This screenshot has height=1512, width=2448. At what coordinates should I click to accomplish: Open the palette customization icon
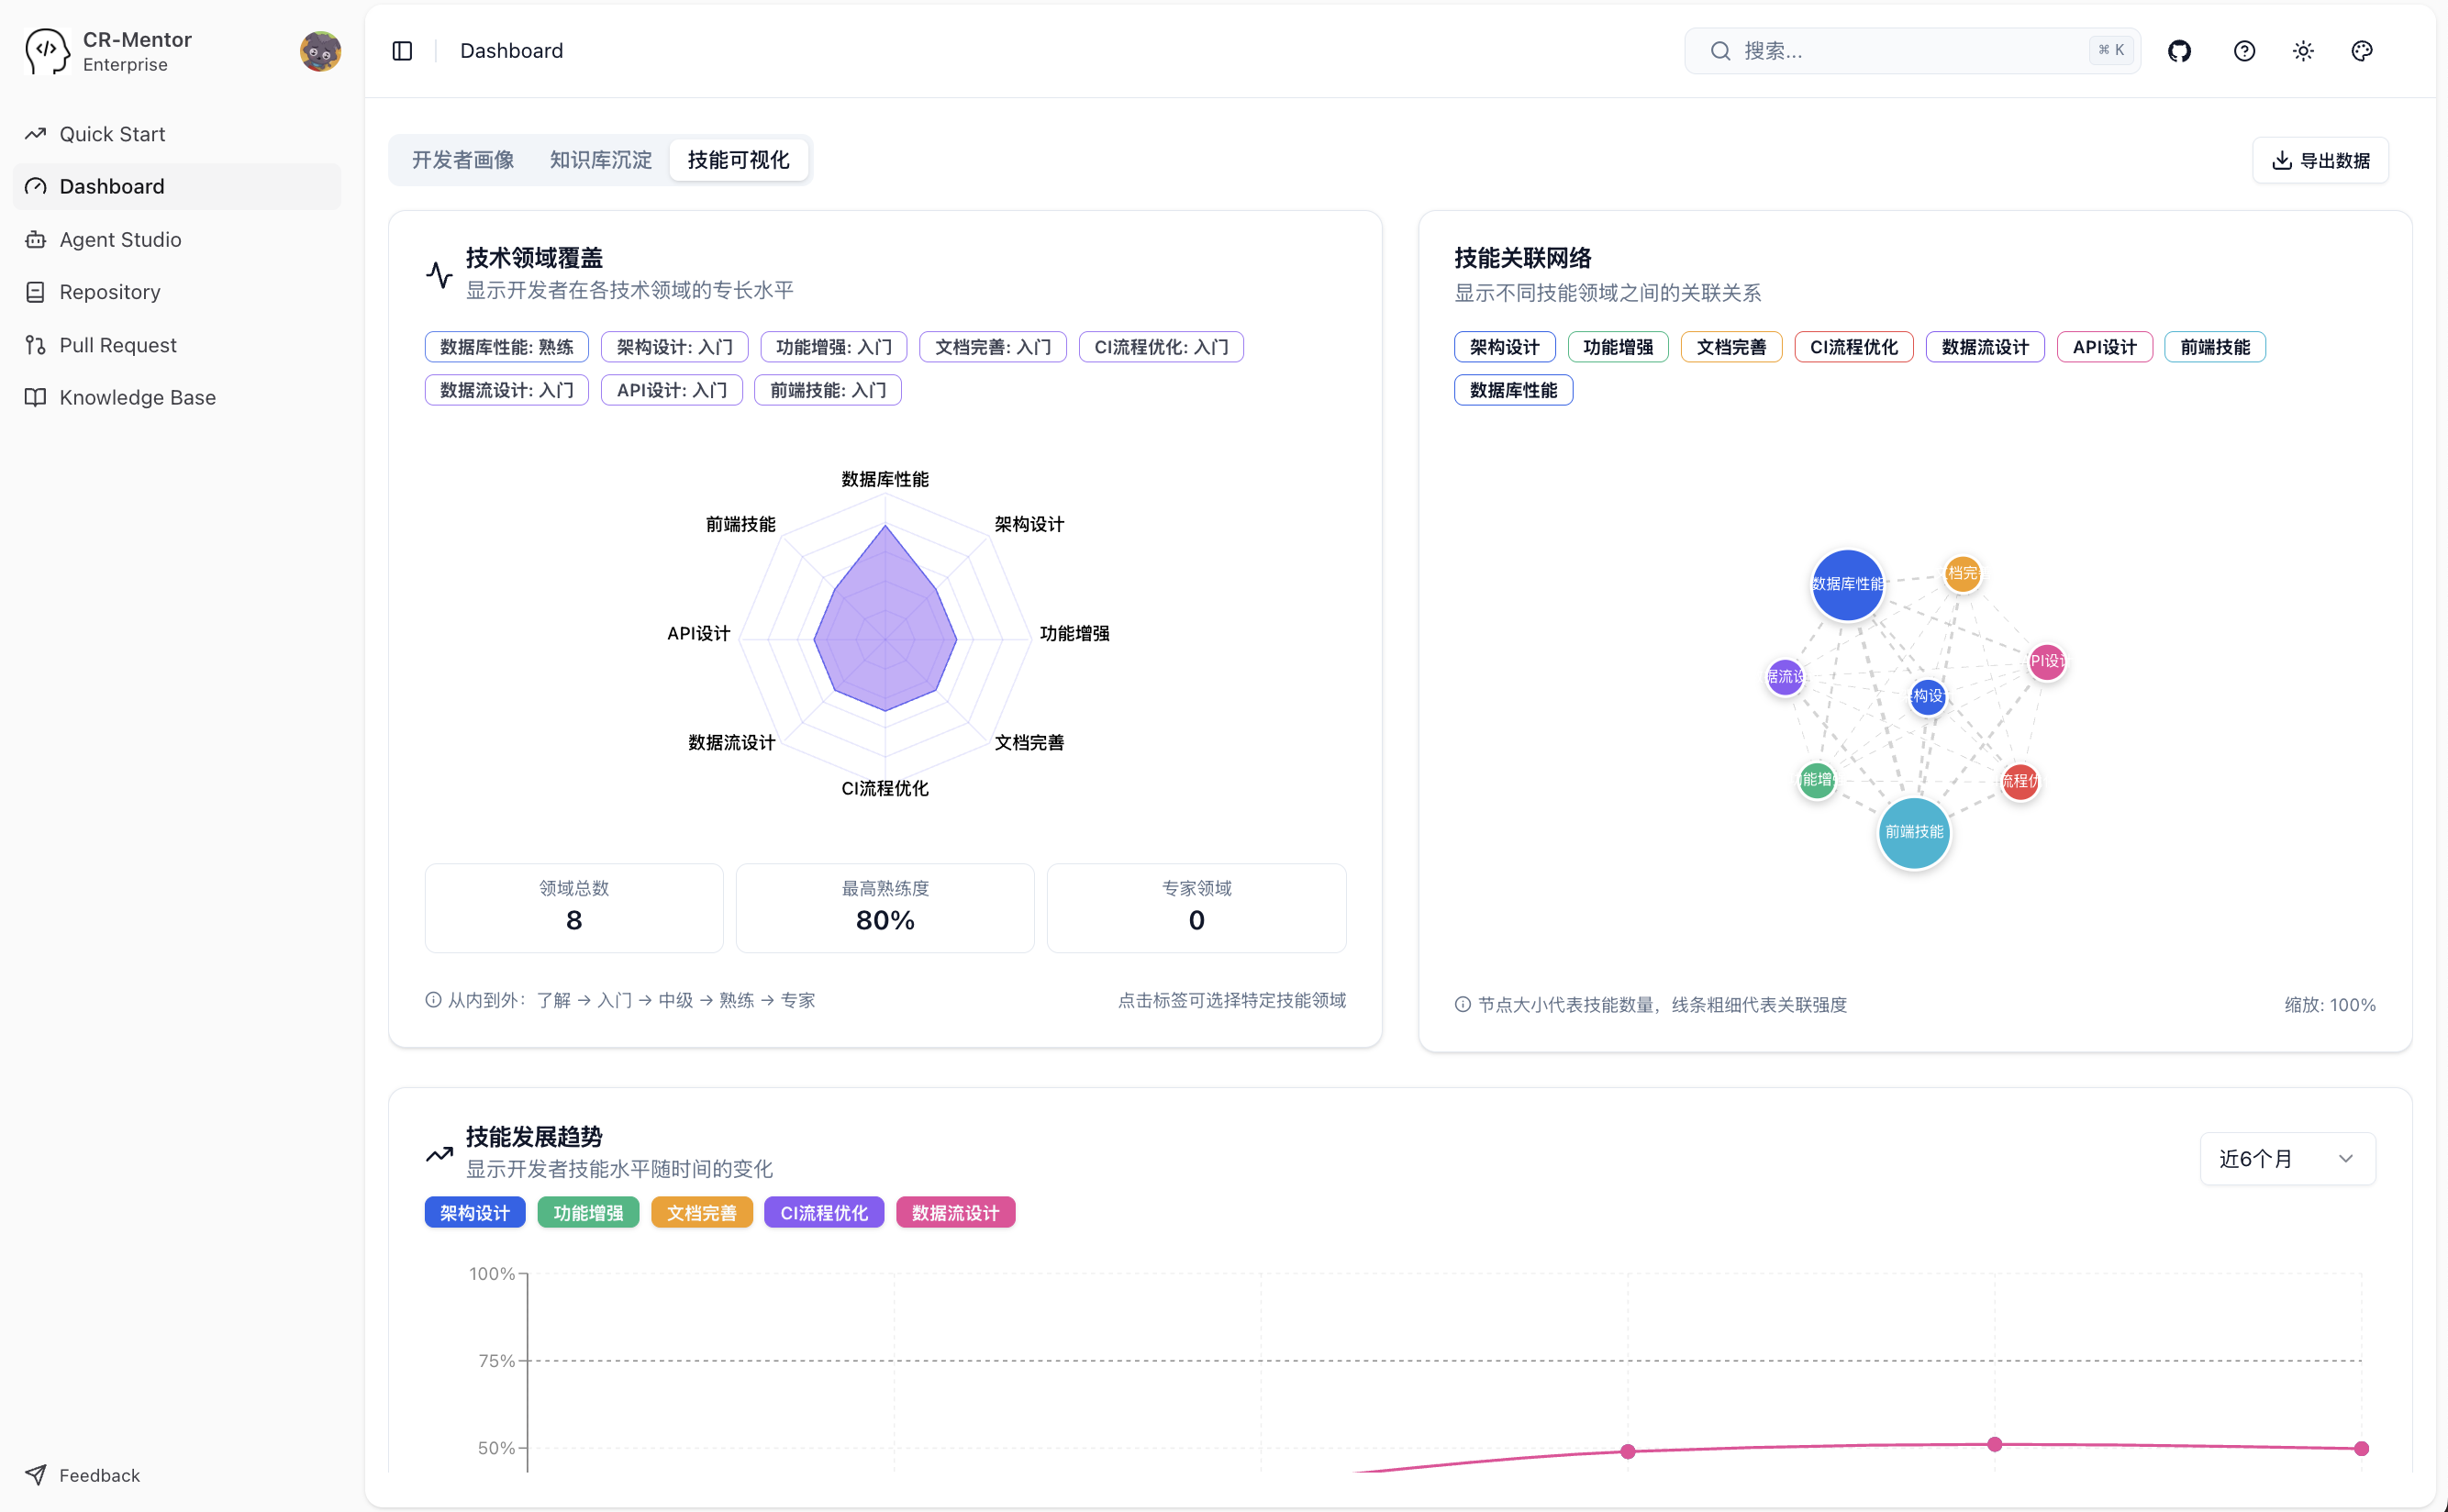click(2361, 50)
